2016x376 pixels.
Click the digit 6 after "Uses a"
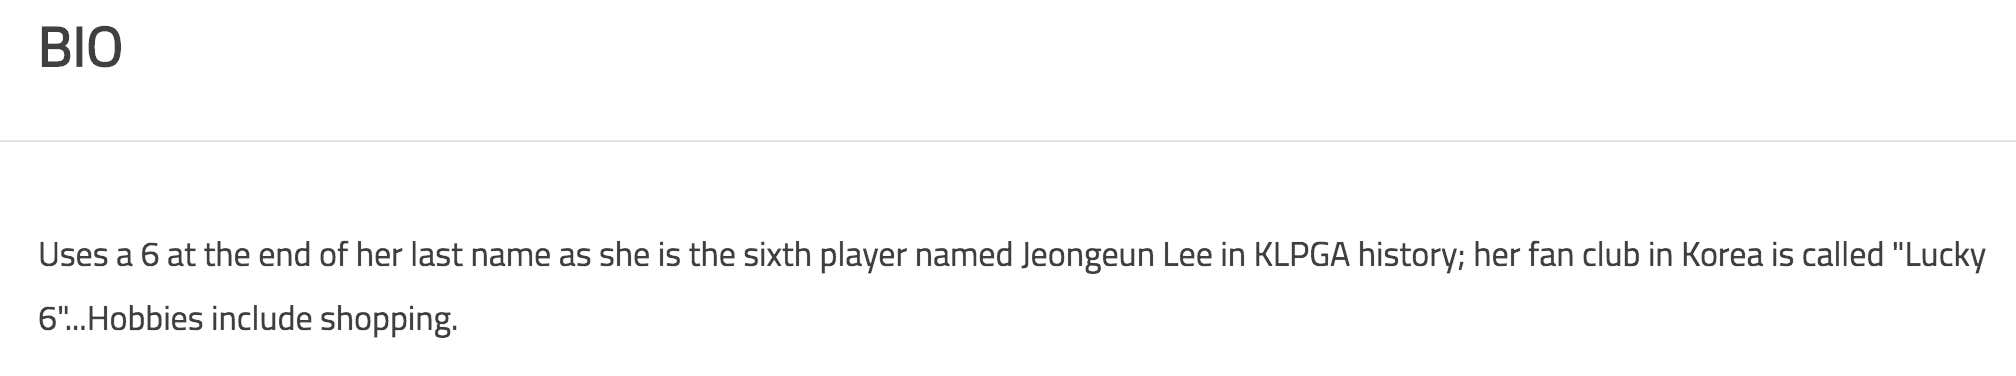(149, 256)
